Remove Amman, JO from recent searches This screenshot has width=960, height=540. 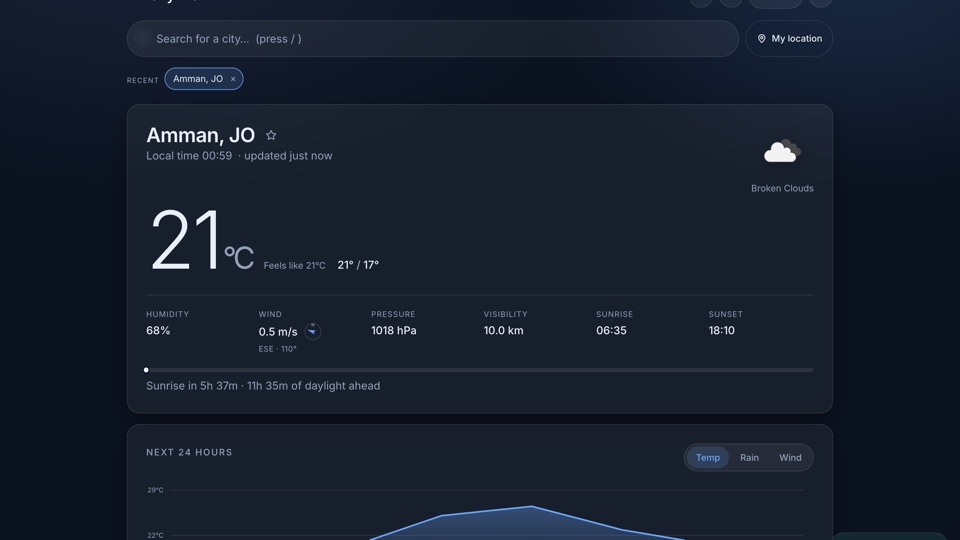coord(233,79)
